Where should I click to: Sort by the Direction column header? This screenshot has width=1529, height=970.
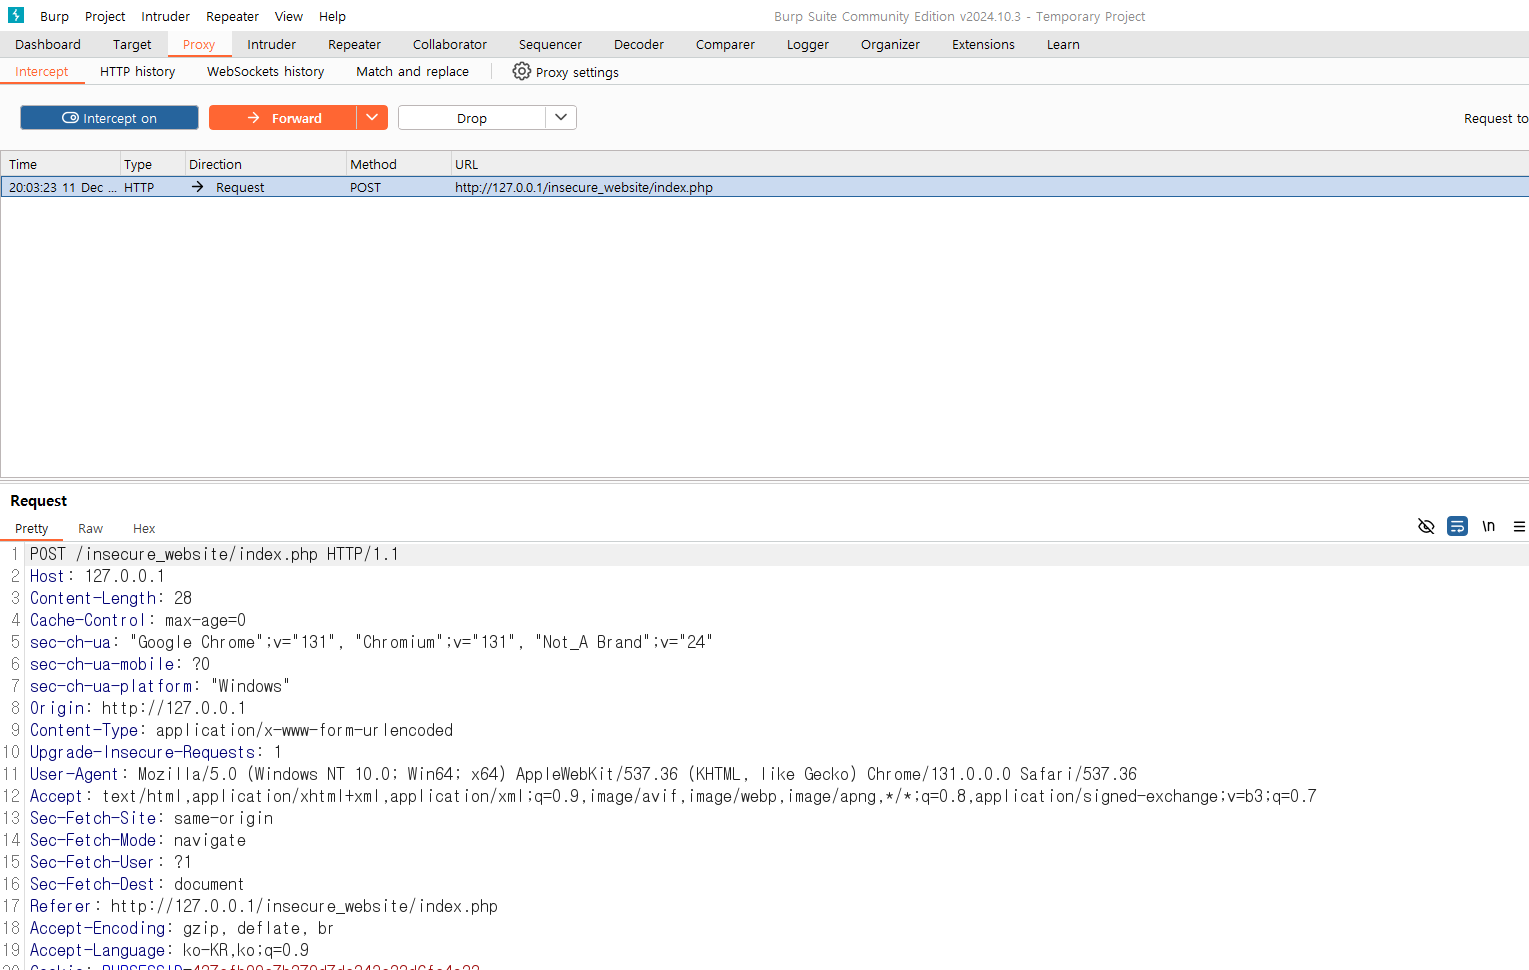pyautogui.click(x=265, y=164)
